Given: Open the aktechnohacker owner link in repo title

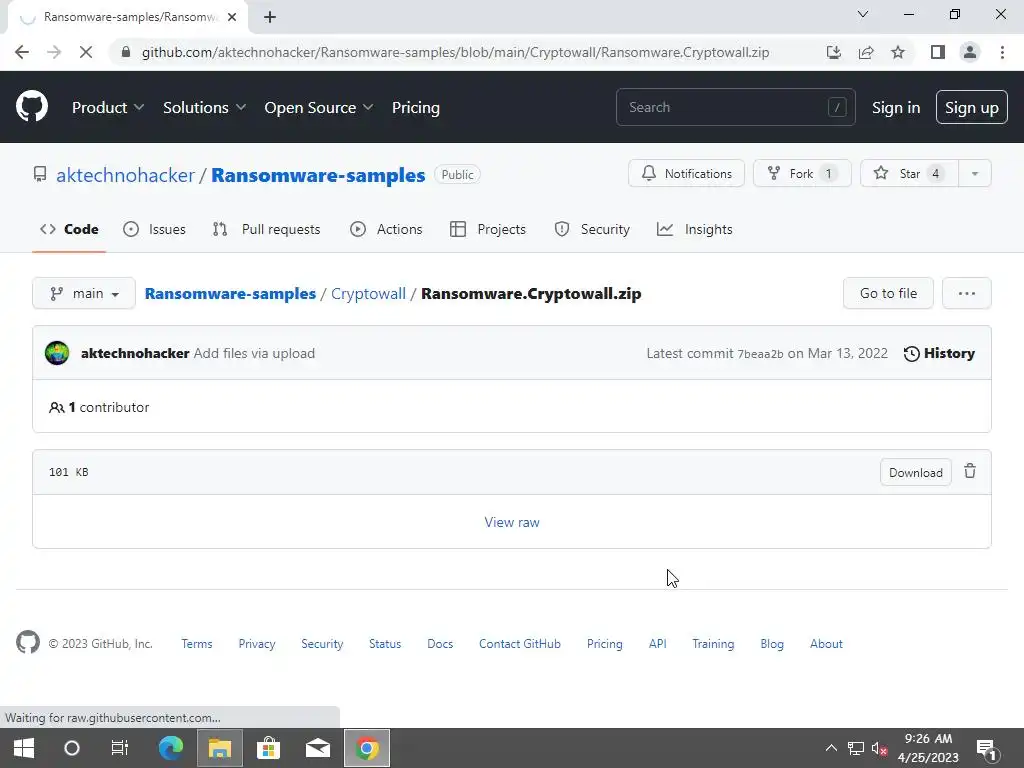Looking at the screenshot, I should click(125, 175).
